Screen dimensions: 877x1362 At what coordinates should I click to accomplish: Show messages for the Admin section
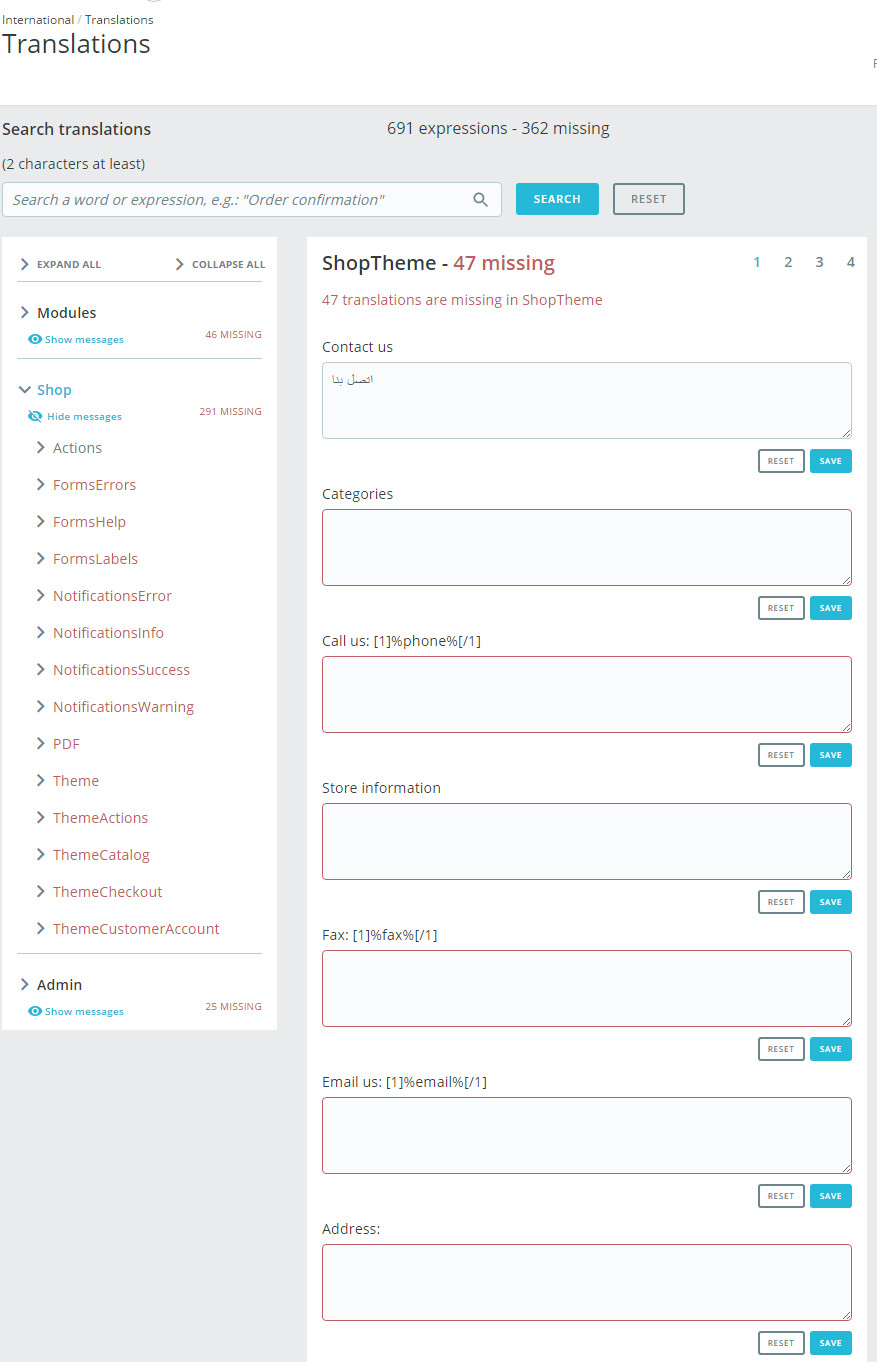pos(84,1012)
